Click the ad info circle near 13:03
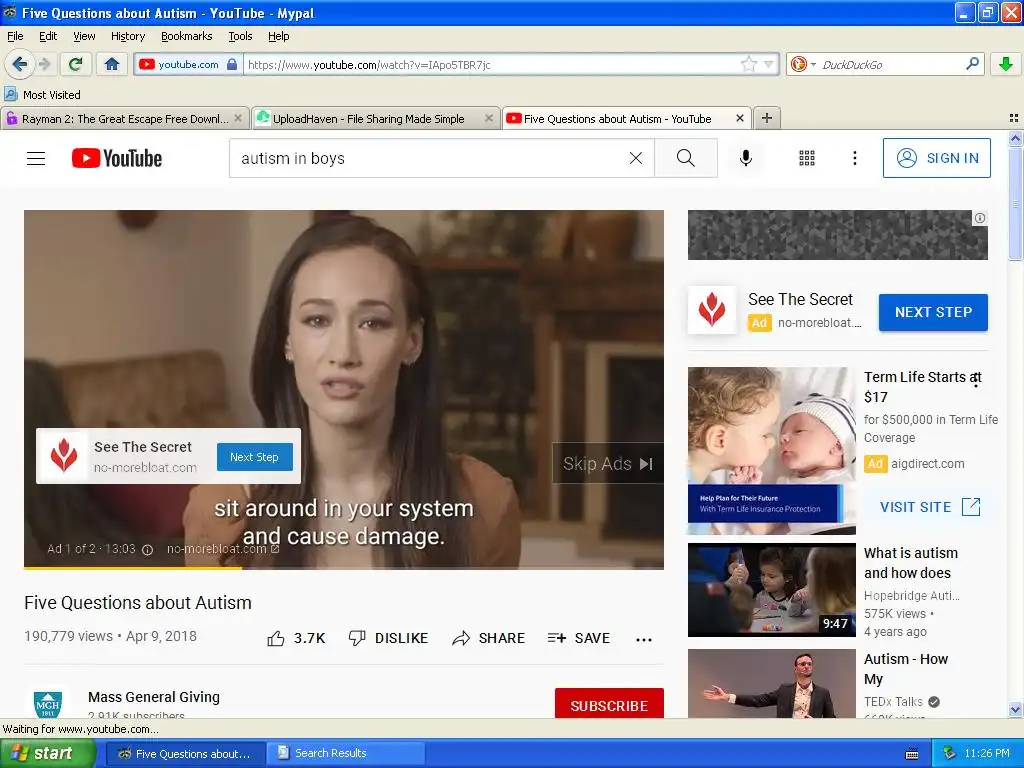This screenshot has height=768, width=1024. pos(148,550)
